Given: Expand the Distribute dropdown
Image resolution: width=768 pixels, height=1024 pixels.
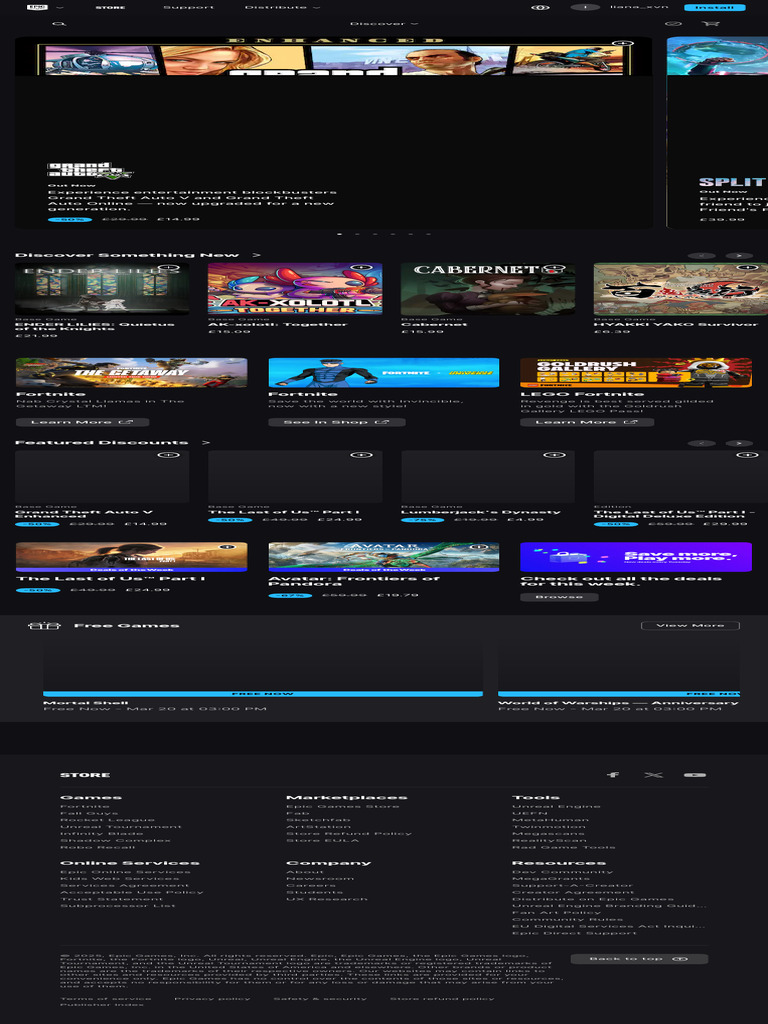Looking at the screenshot, I should point(282,7).
